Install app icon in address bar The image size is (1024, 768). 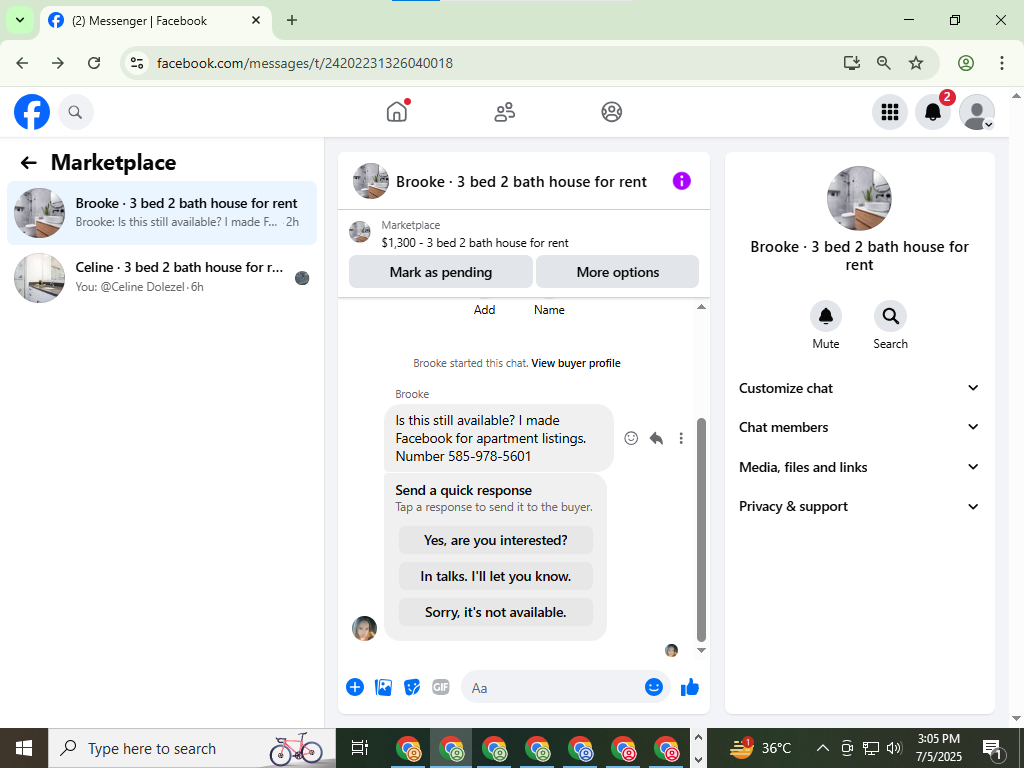pyautogui.click(x=852, y=63)
